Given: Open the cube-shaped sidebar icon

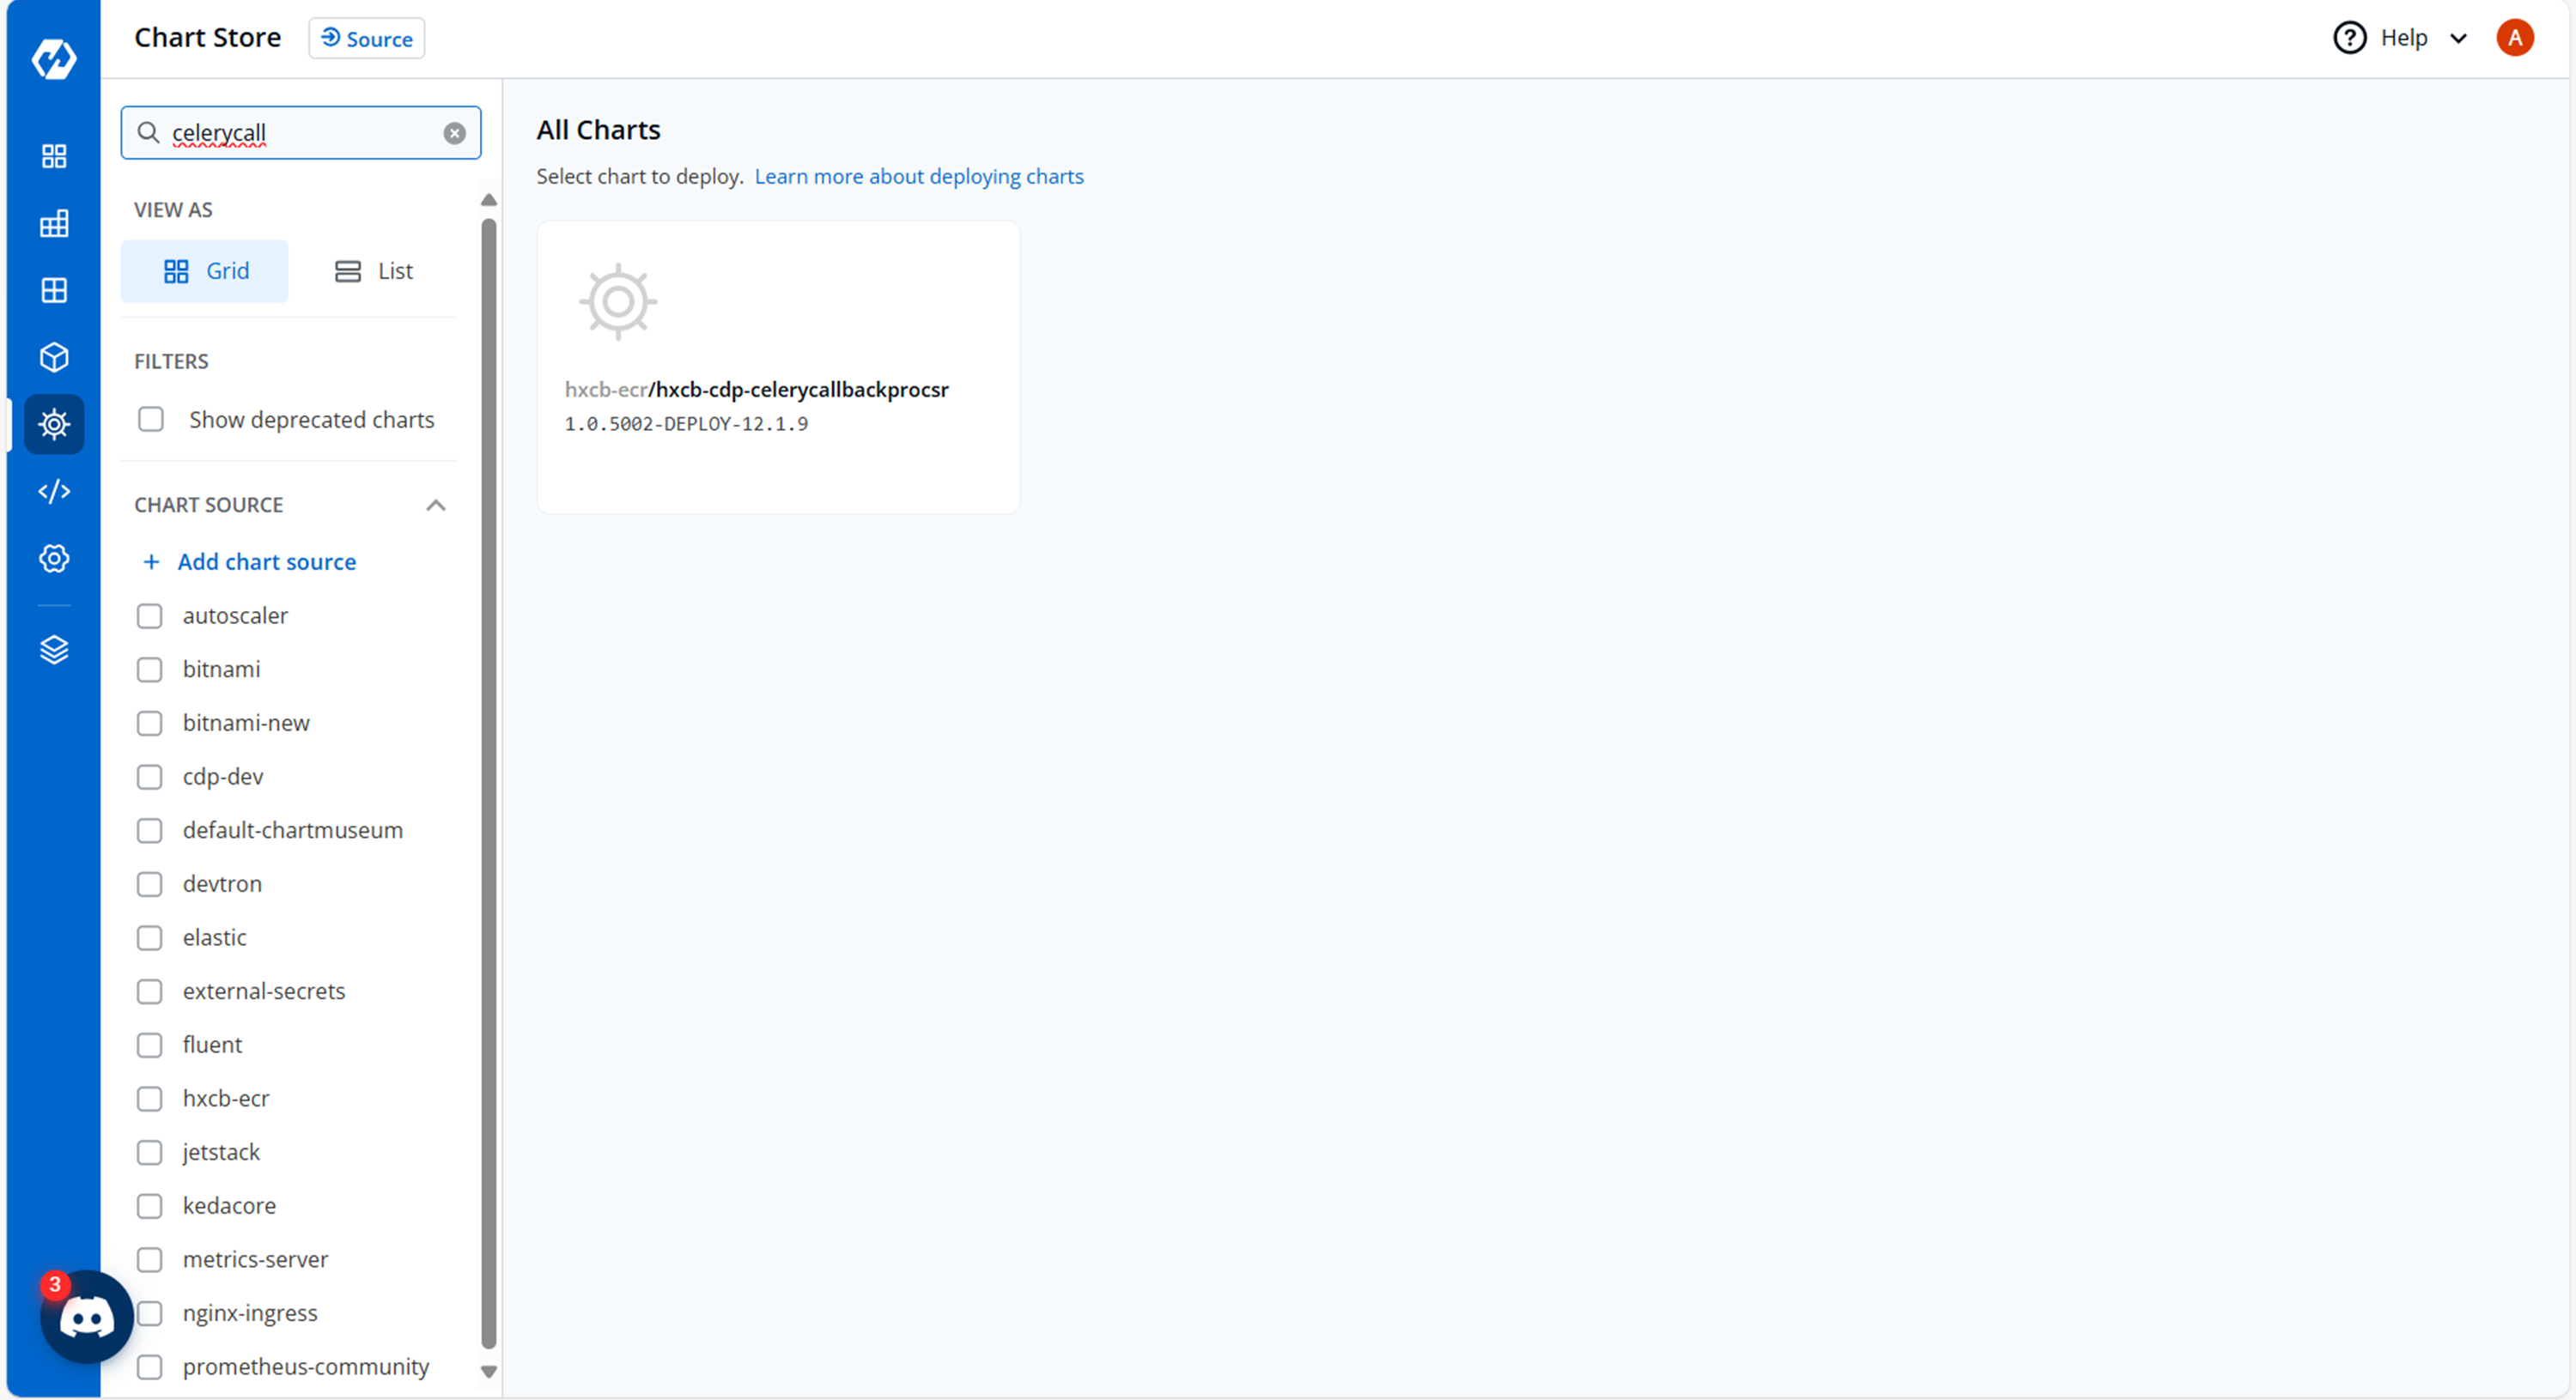Looking at the screenshot, I should (x=54, y=357).
